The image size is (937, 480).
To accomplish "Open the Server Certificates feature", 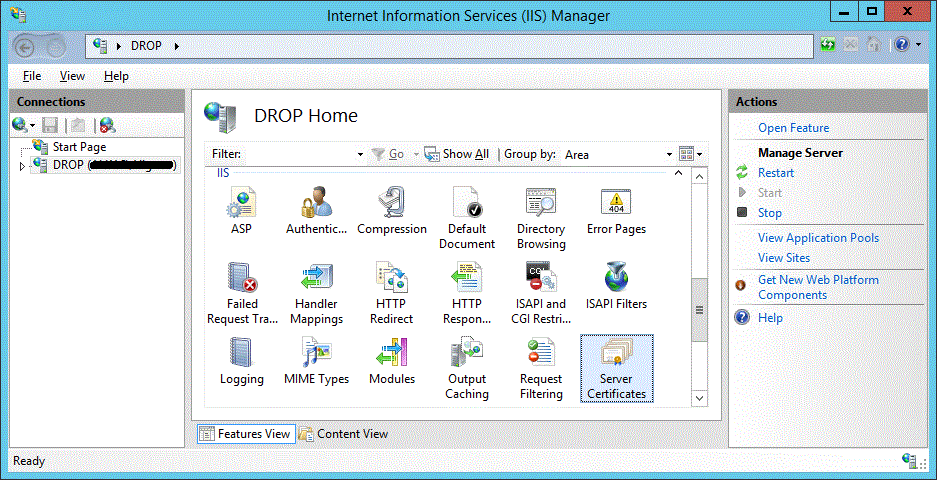I will pos(616,354).
